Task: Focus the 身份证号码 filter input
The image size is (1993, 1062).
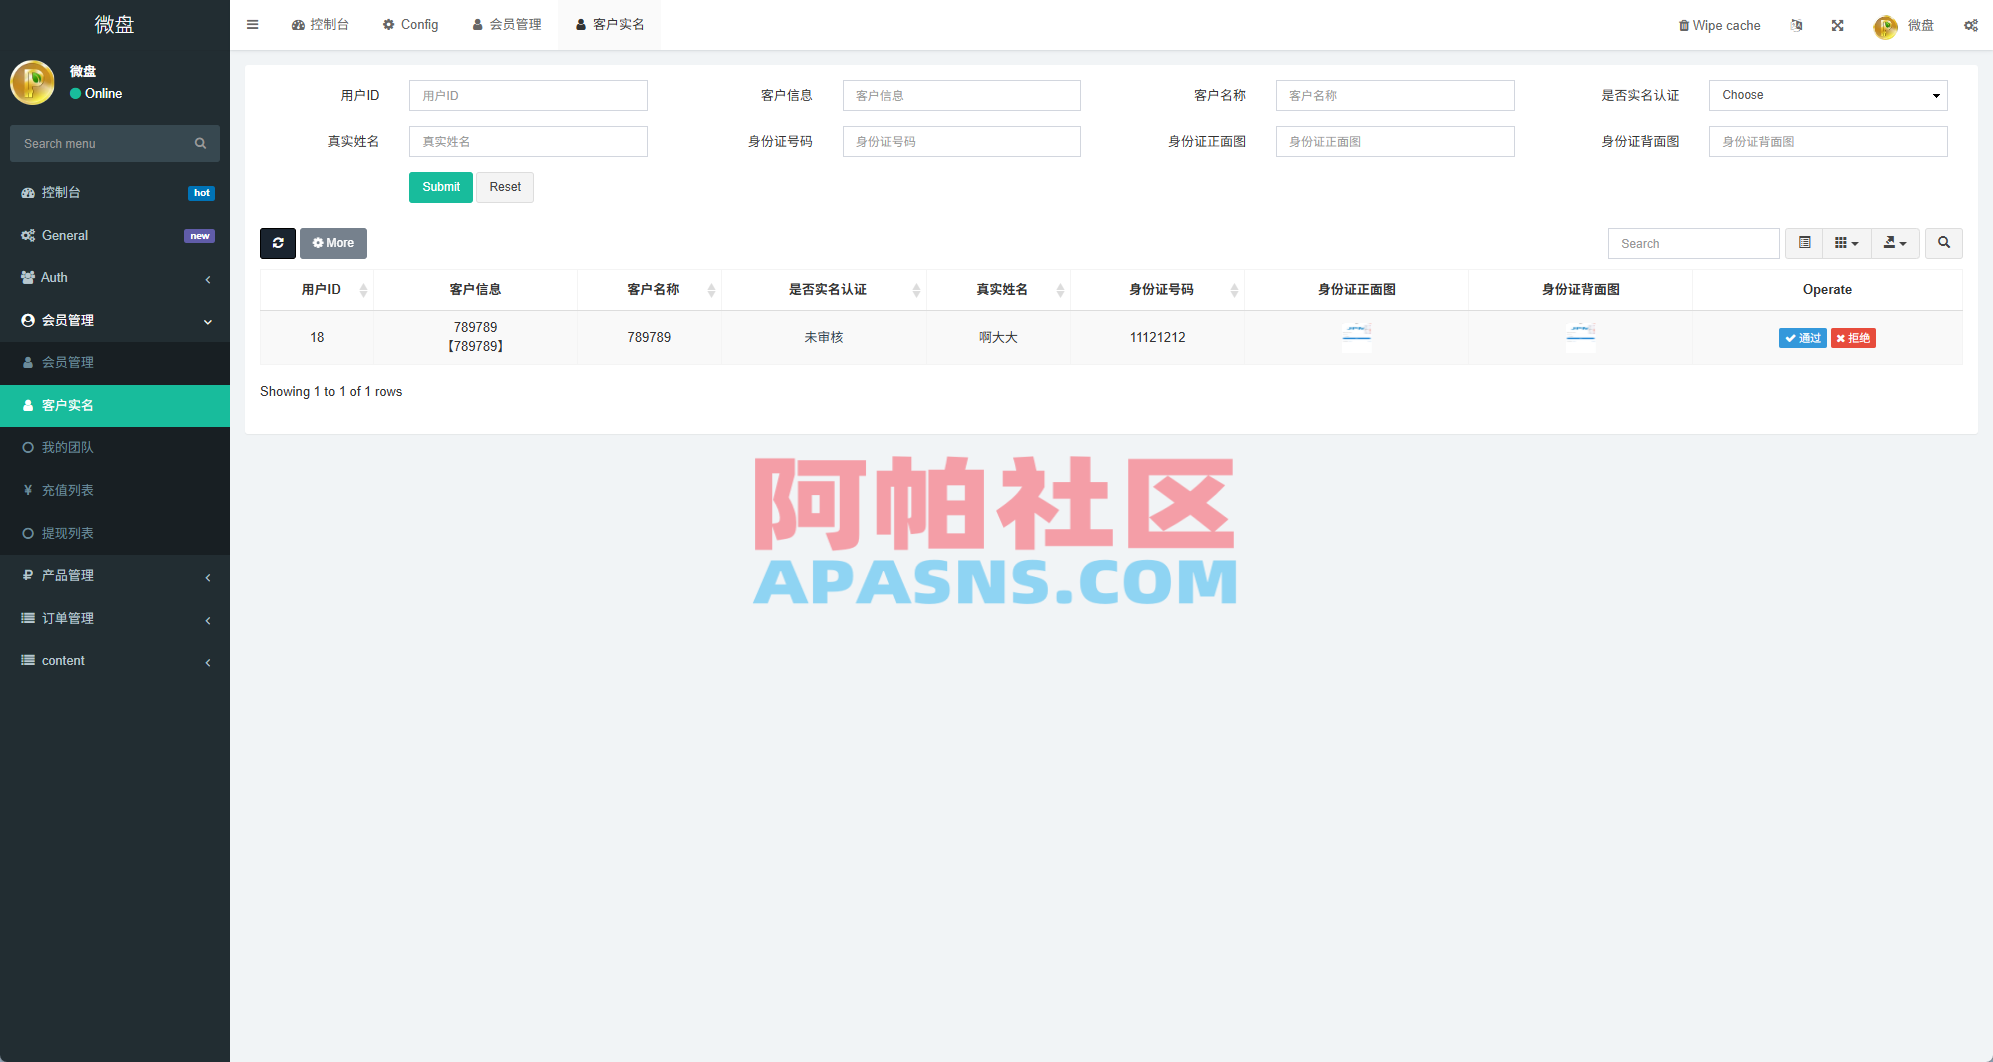Action: [962, 141]
